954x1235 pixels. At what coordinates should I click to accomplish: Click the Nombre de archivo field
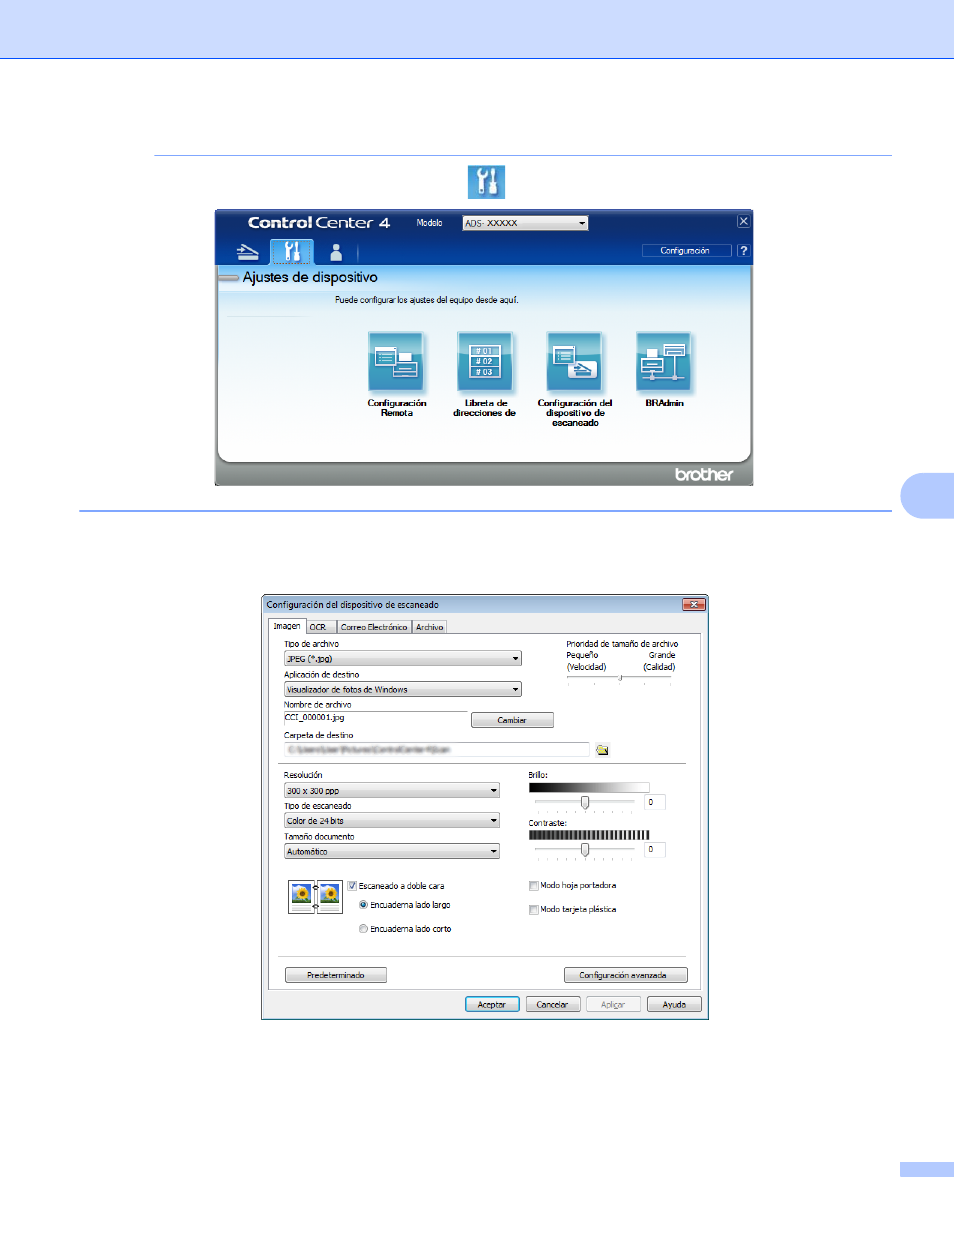click(x=376, y=718)
